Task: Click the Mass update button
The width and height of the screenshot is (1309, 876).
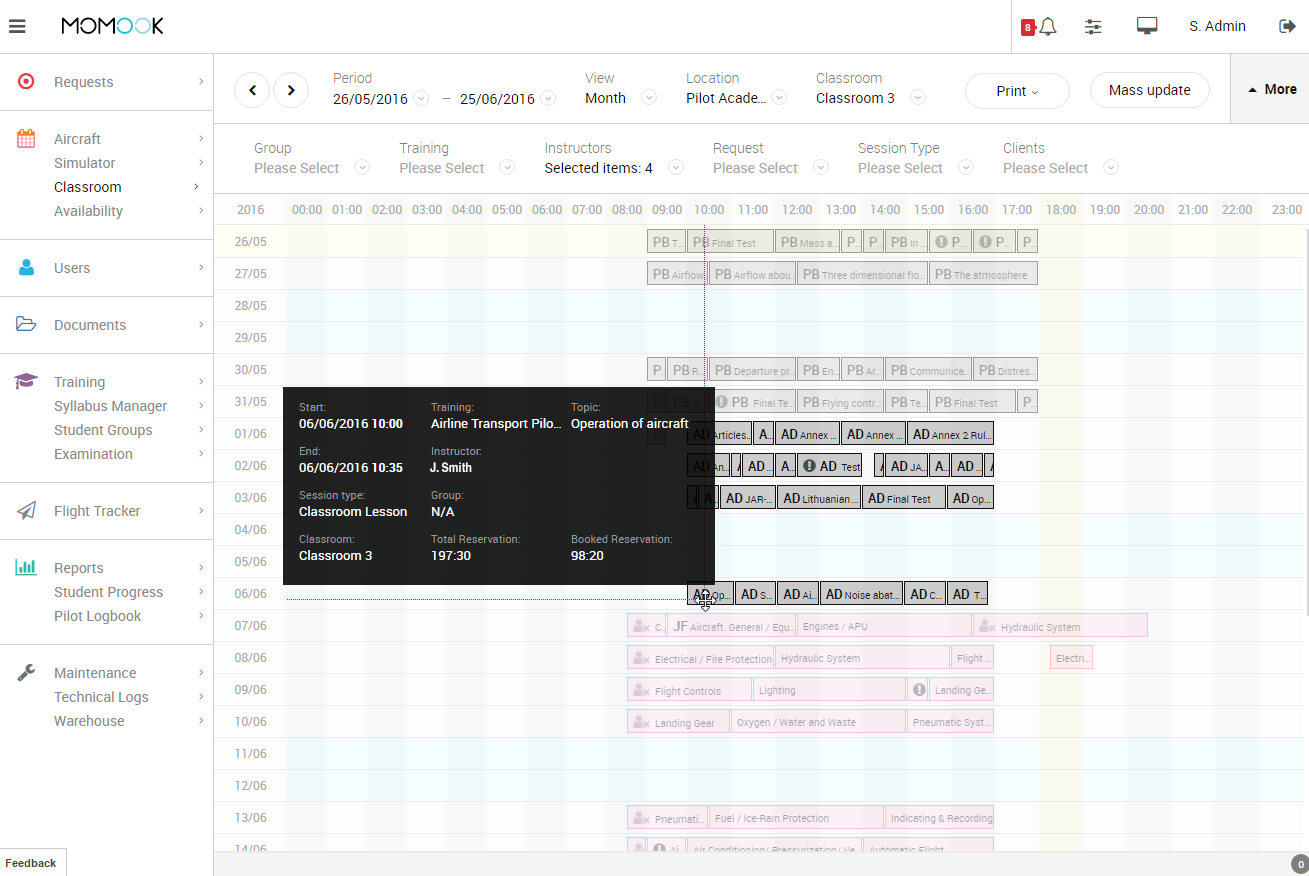Action: [1149, 90]
